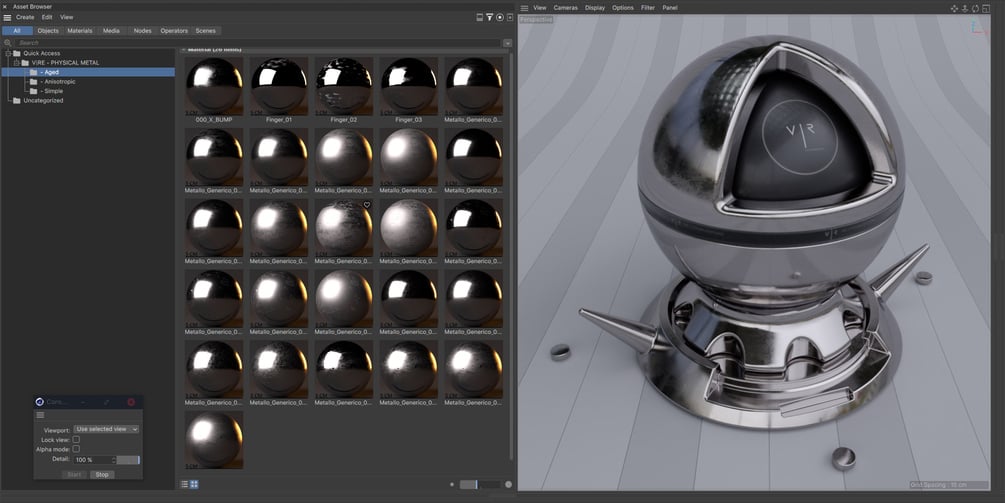This screenshot has height=503, width=1005.
Task: Switch asset view to grid mode
Action: click(194, 484)
